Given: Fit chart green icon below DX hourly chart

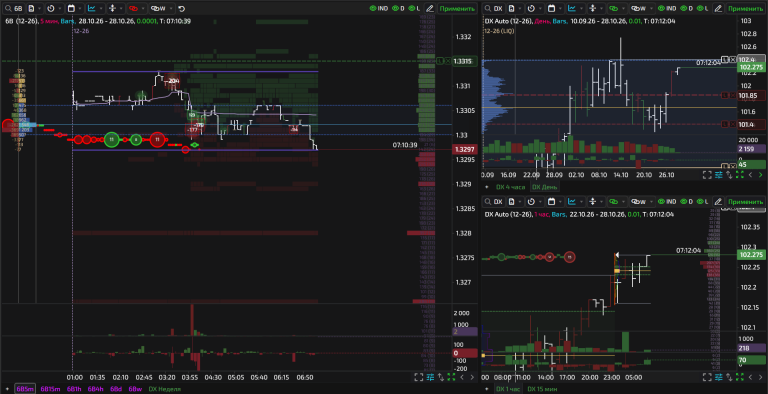Looking at the screenshot, I should pos(740,377).
